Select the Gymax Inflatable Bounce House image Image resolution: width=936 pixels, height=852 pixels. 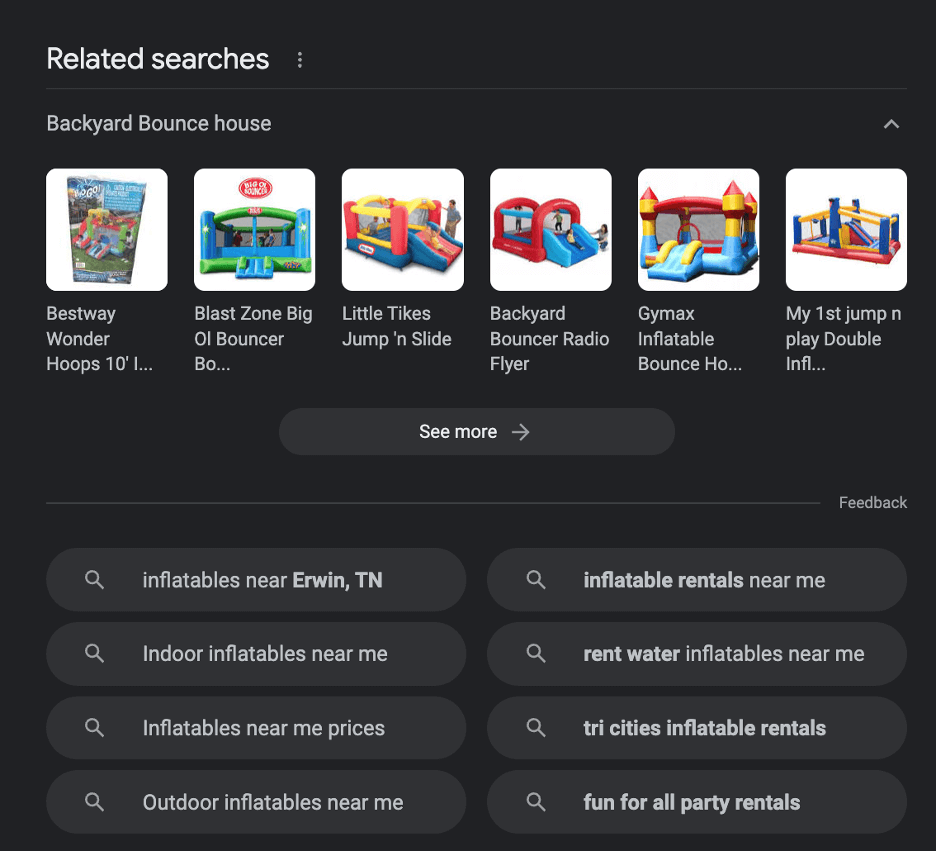pos(699,230)
